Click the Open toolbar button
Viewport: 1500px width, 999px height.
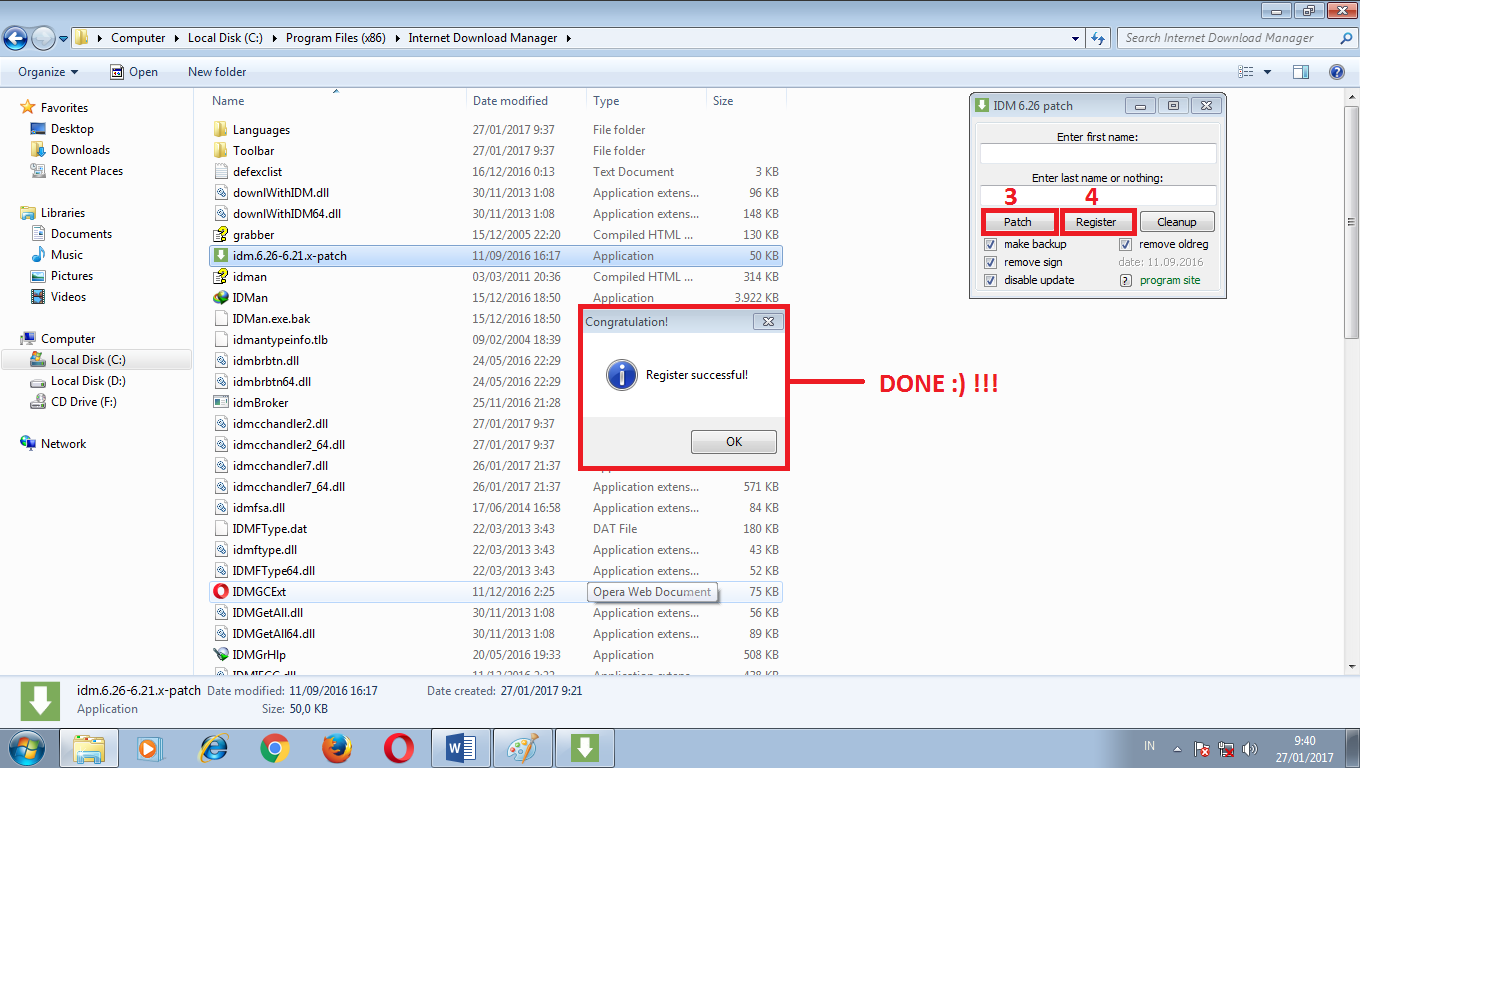tap(134, 72)
